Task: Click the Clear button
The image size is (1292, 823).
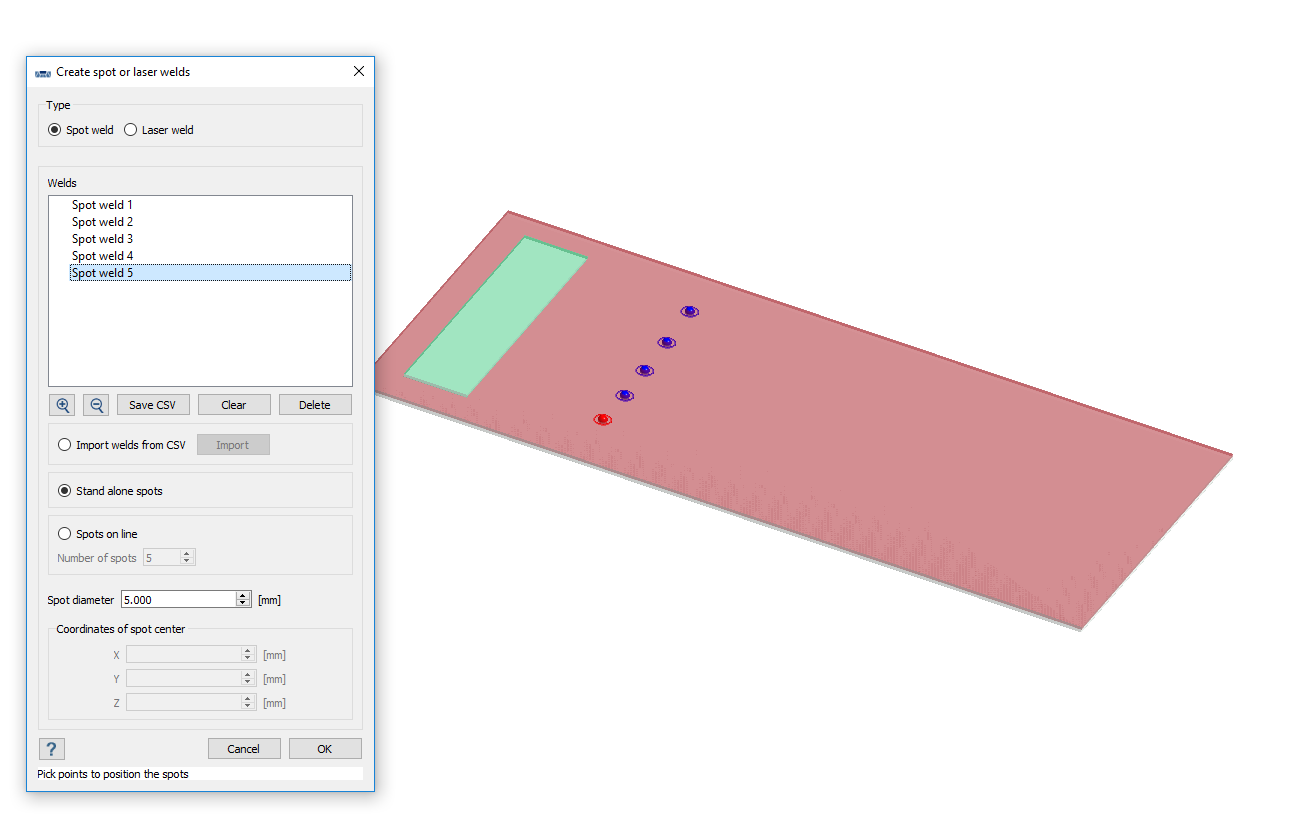Action: [x=234, y=405]
